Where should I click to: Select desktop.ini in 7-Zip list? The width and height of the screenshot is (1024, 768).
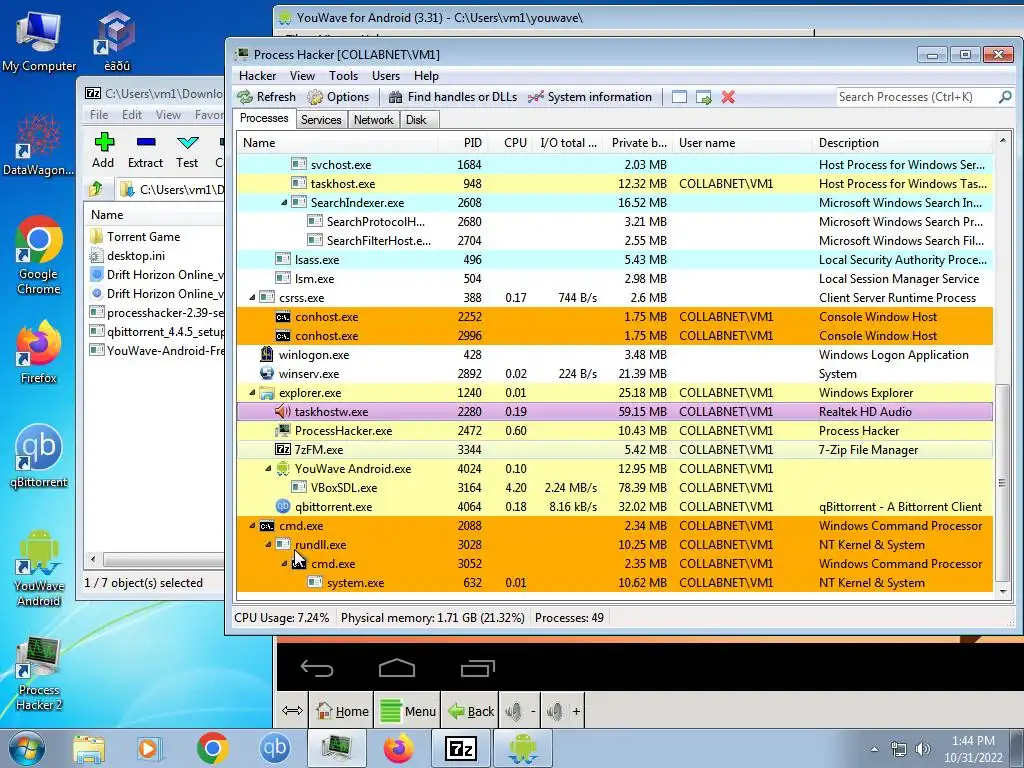click(135, 256)
